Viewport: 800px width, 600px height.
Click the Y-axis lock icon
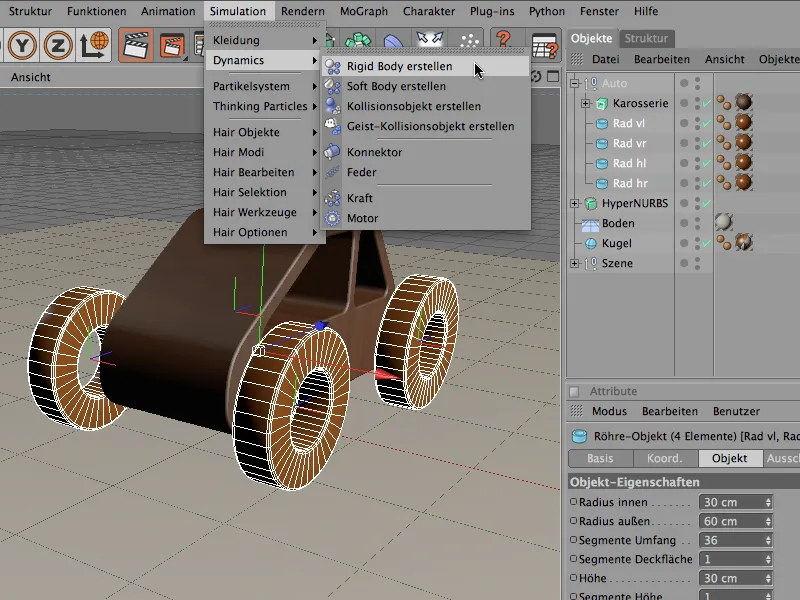(x=21, y=44)
